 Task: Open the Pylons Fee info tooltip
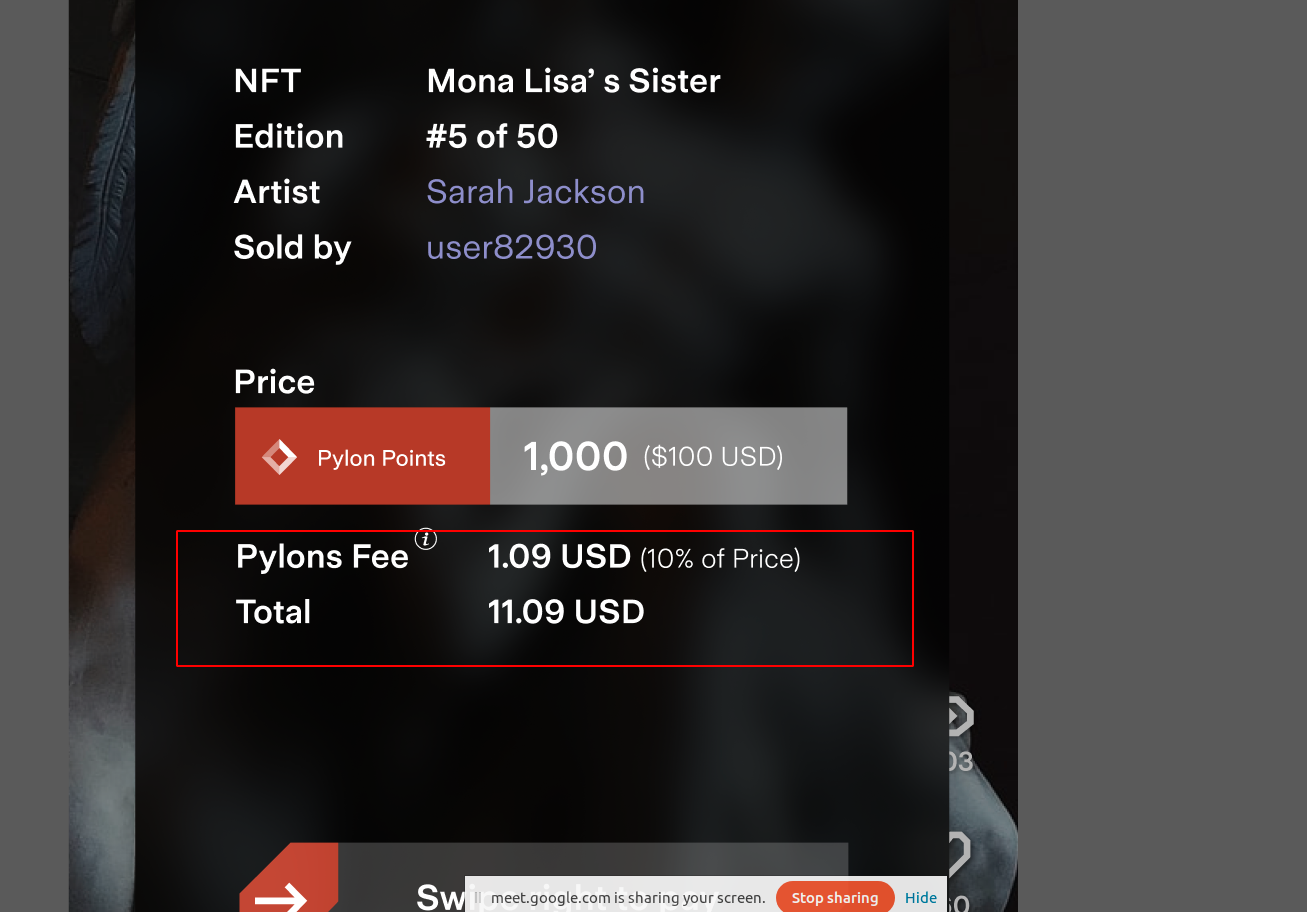[x=427, y=538]
